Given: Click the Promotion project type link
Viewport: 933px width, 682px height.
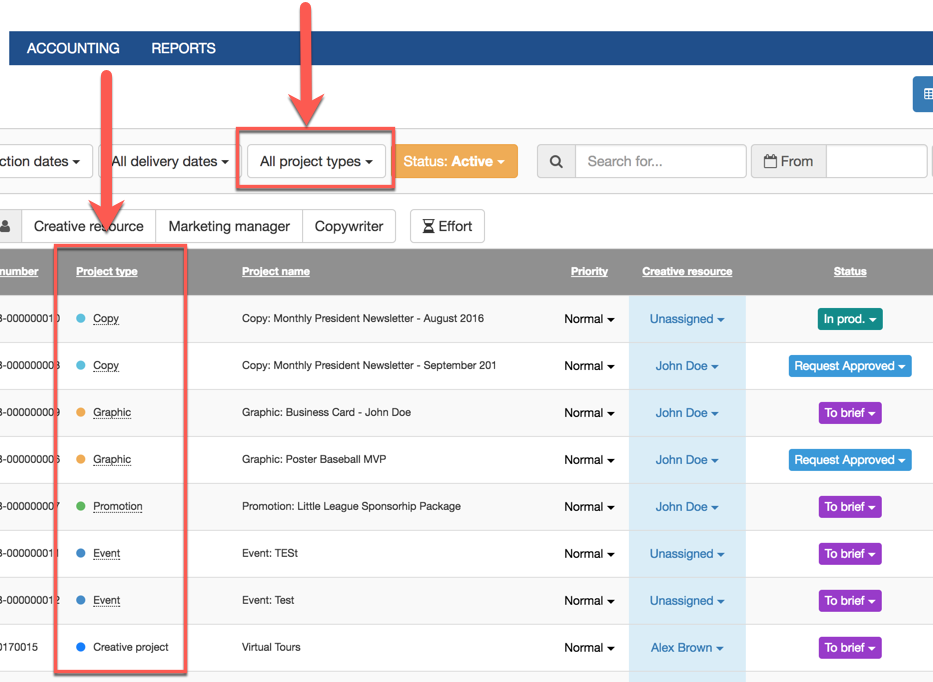Looking at the screenshot, I should (118, 506).
